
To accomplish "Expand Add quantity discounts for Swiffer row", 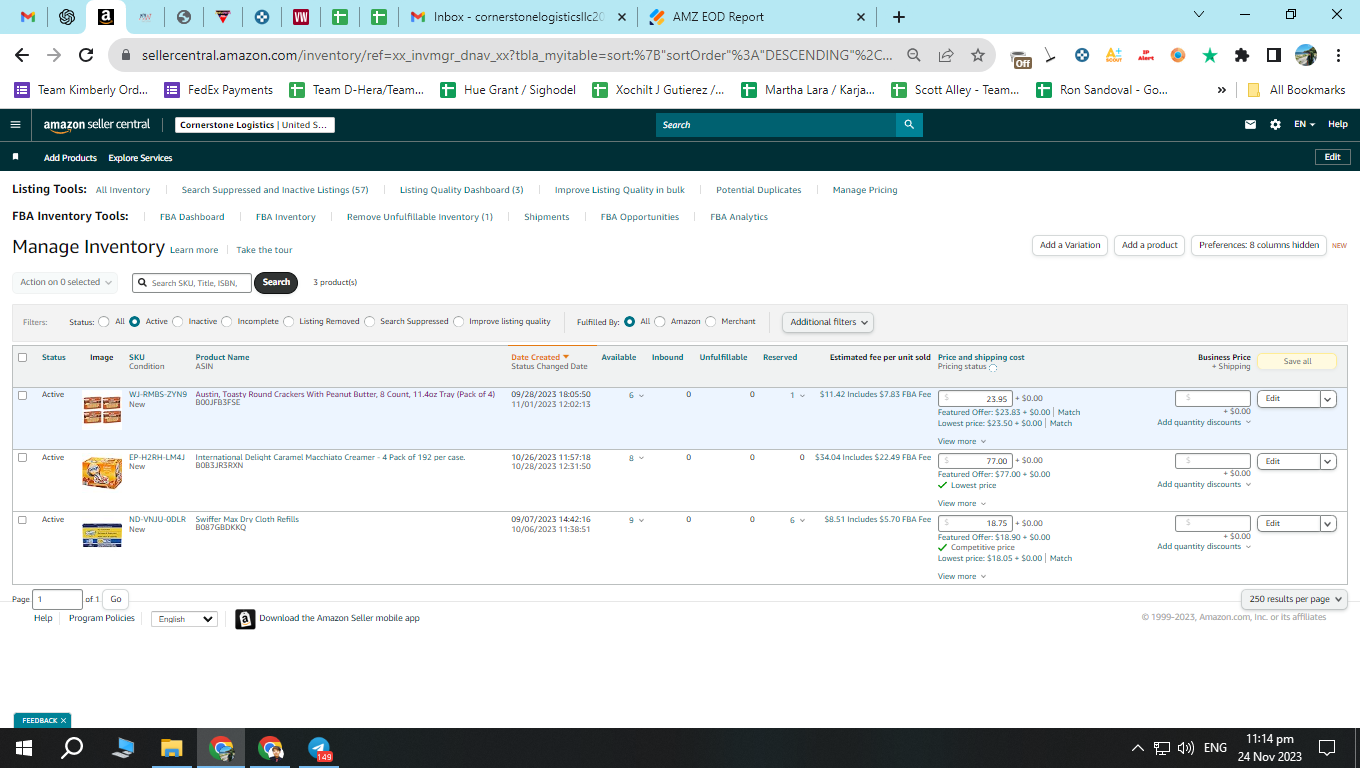I will 1204,547.
